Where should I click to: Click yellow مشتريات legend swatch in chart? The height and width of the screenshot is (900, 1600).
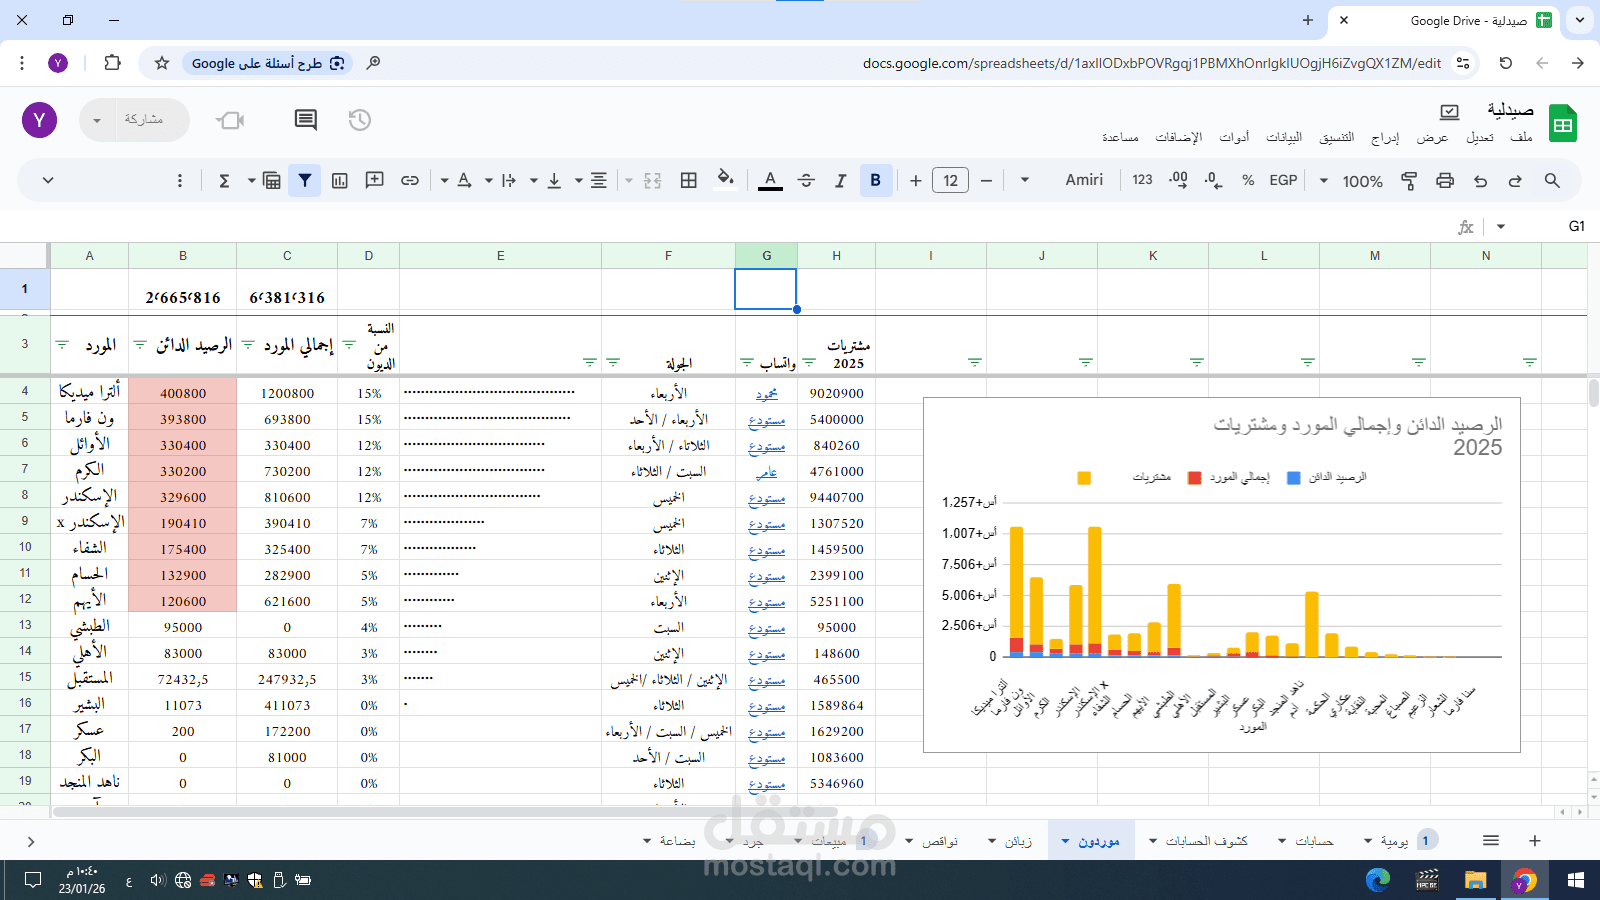pos(1084,478)
